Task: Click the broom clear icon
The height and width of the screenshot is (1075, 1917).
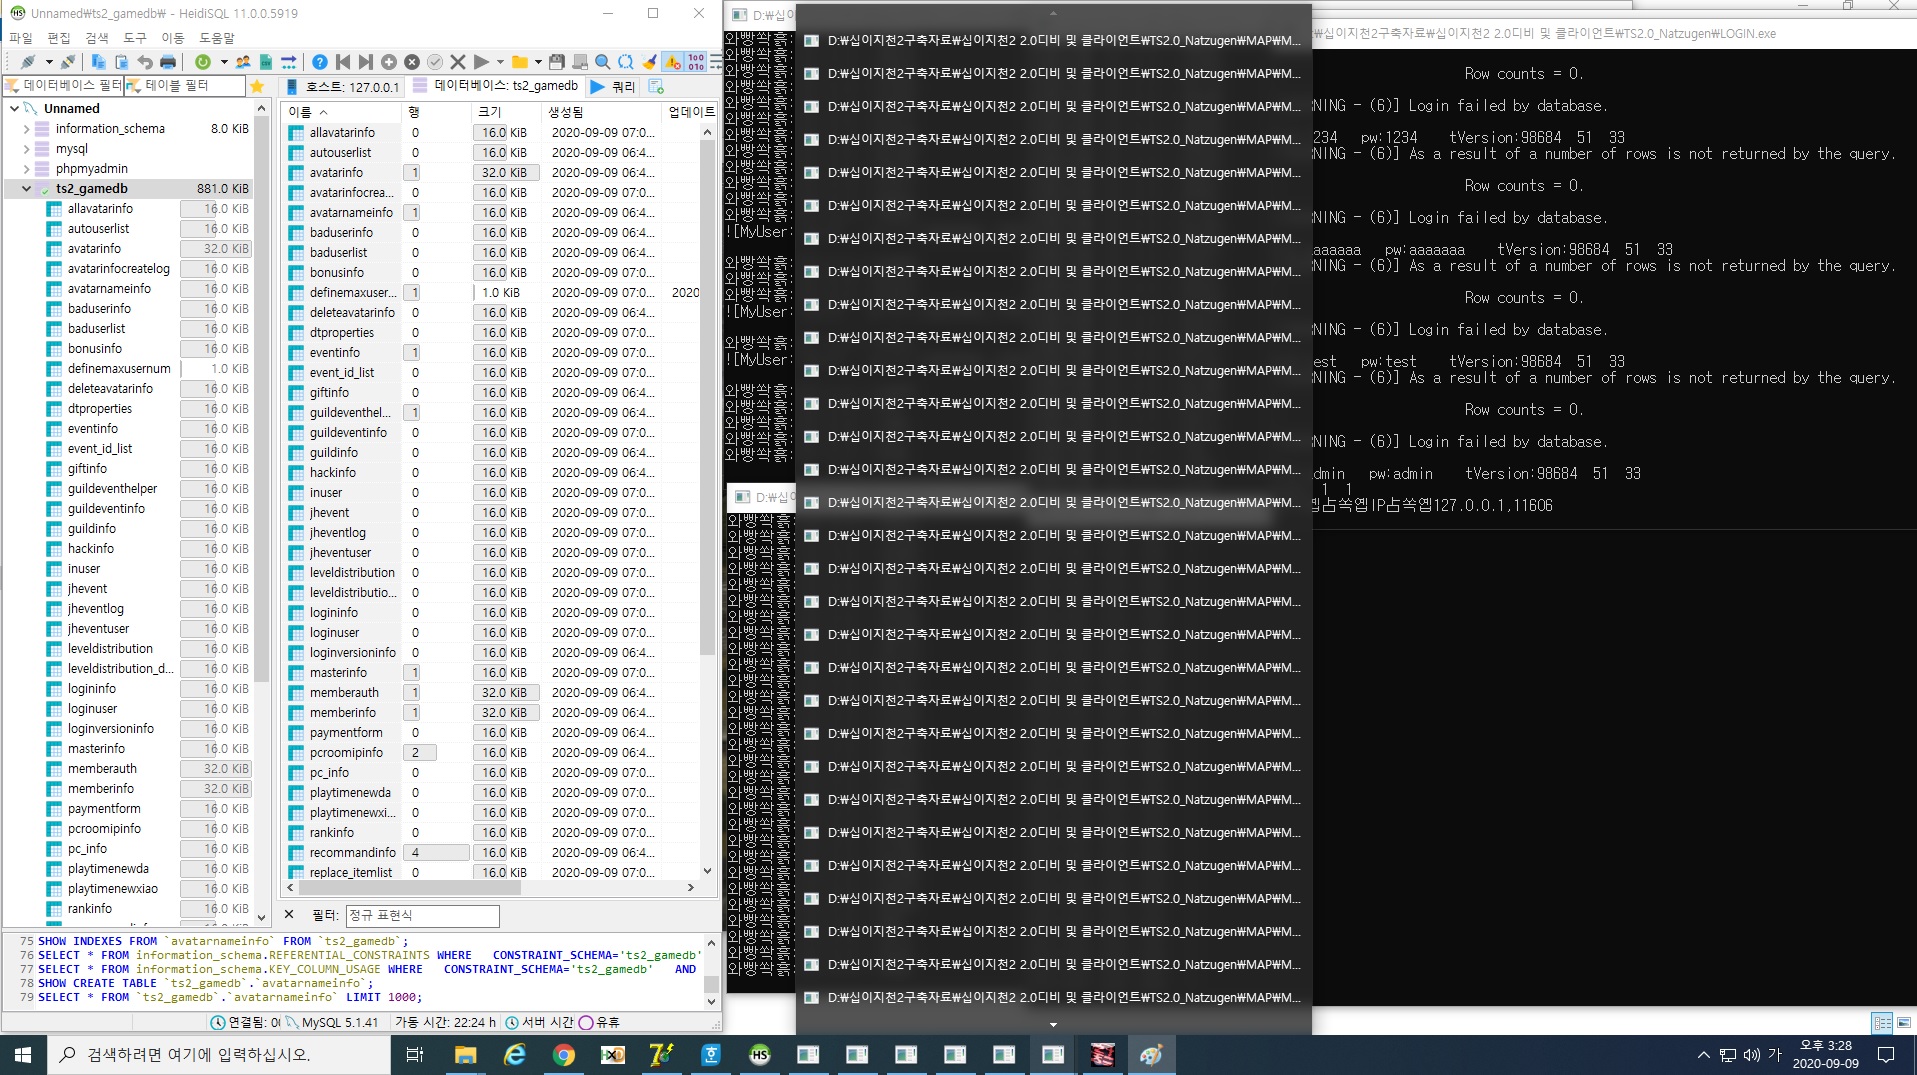Action: click(650, 62)
